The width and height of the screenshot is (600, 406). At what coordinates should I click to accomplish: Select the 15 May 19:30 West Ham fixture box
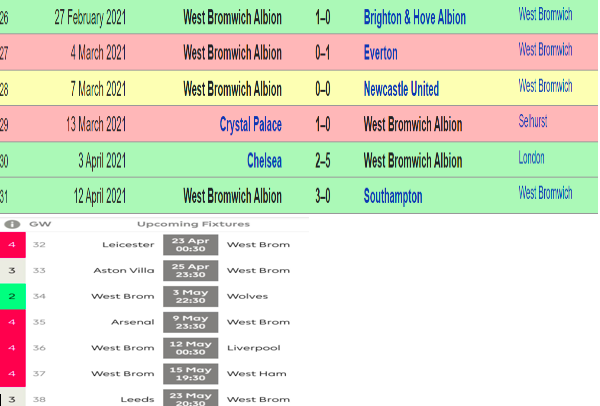(x=191, y=374)
